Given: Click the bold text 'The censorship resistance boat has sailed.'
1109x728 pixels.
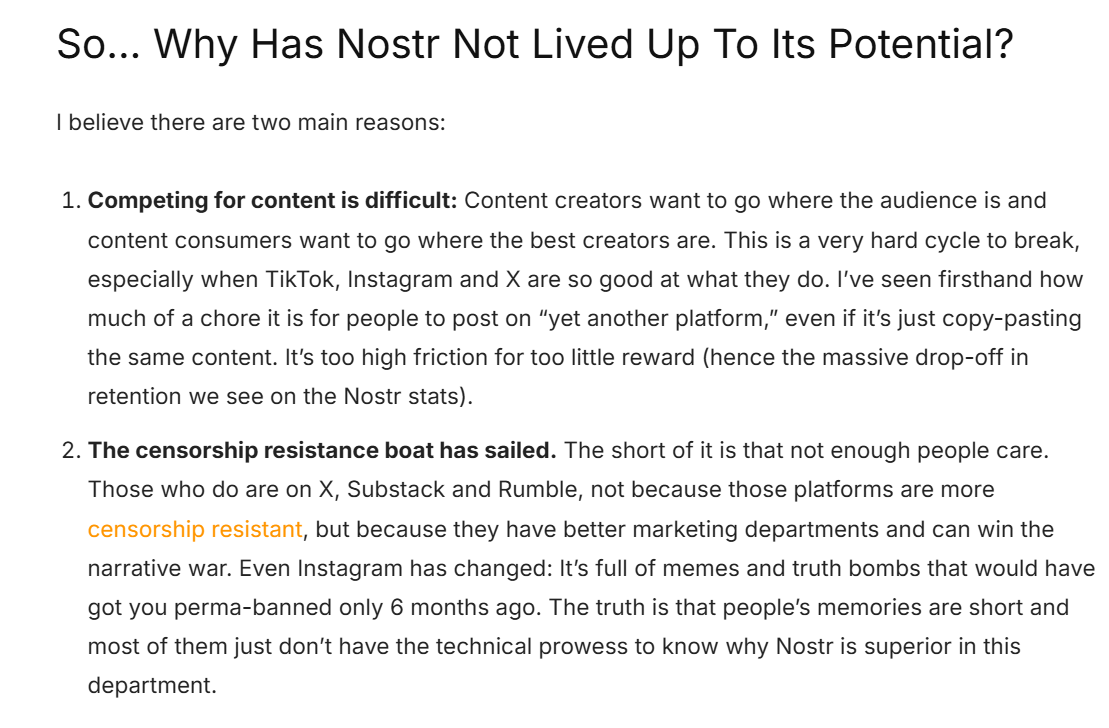Looking at the screenshot, I should pyautogui.click(x=322, y=451).
